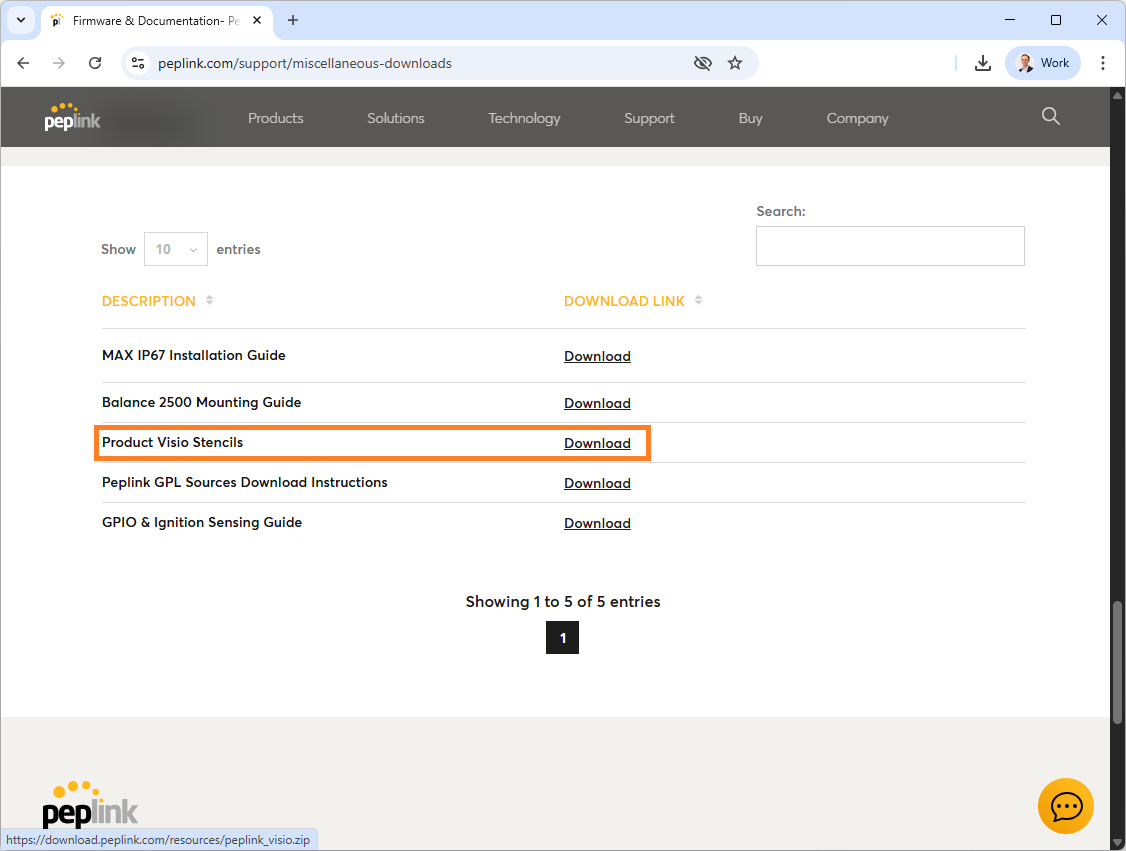Viewport: 1126px width, 851px height.
Task: Open the Work profile menu
Action: click(x=1042, y=63)
